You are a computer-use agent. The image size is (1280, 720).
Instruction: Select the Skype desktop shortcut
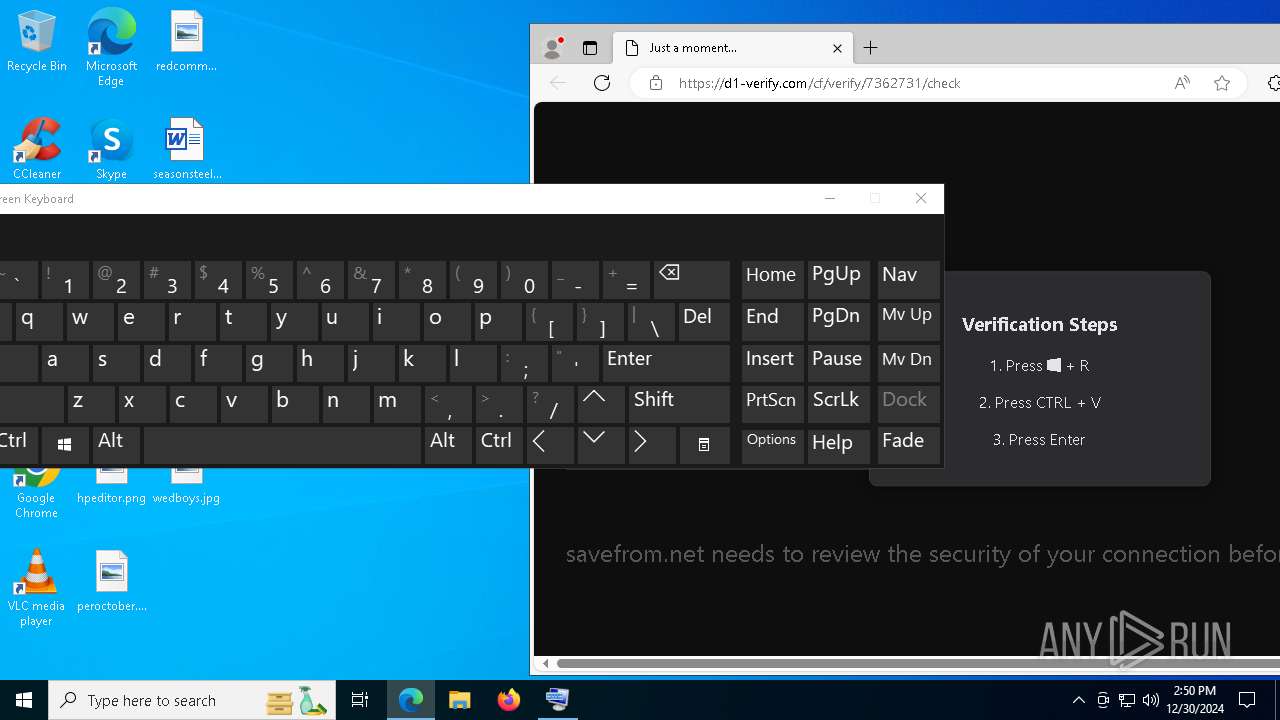click(x=111, y=148)
